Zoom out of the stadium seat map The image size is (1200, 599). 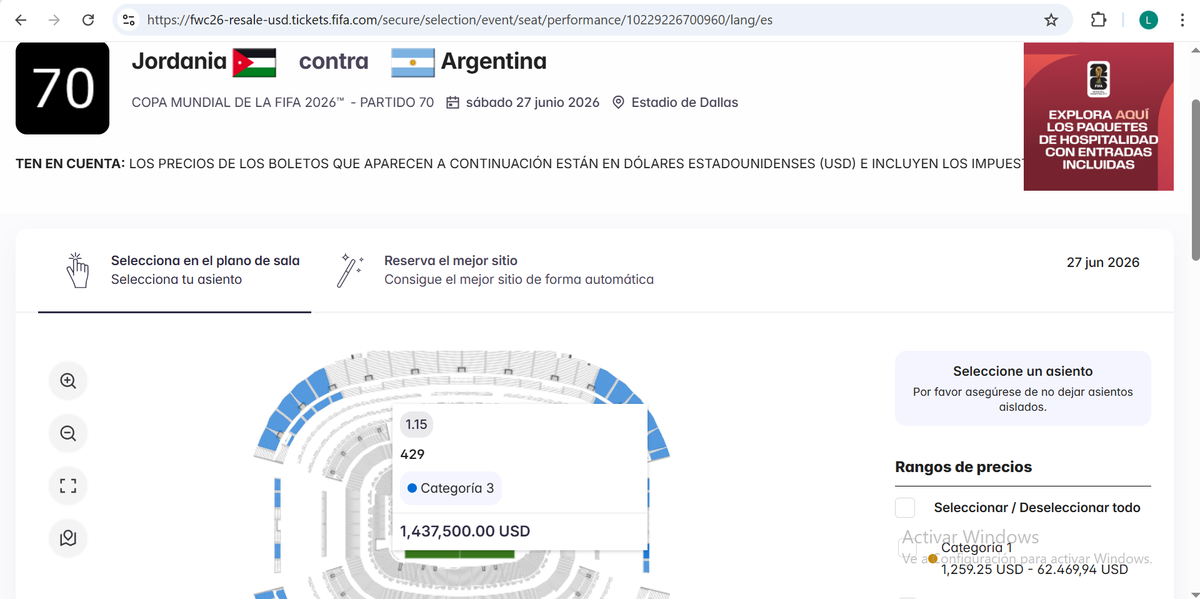(67, 433)
